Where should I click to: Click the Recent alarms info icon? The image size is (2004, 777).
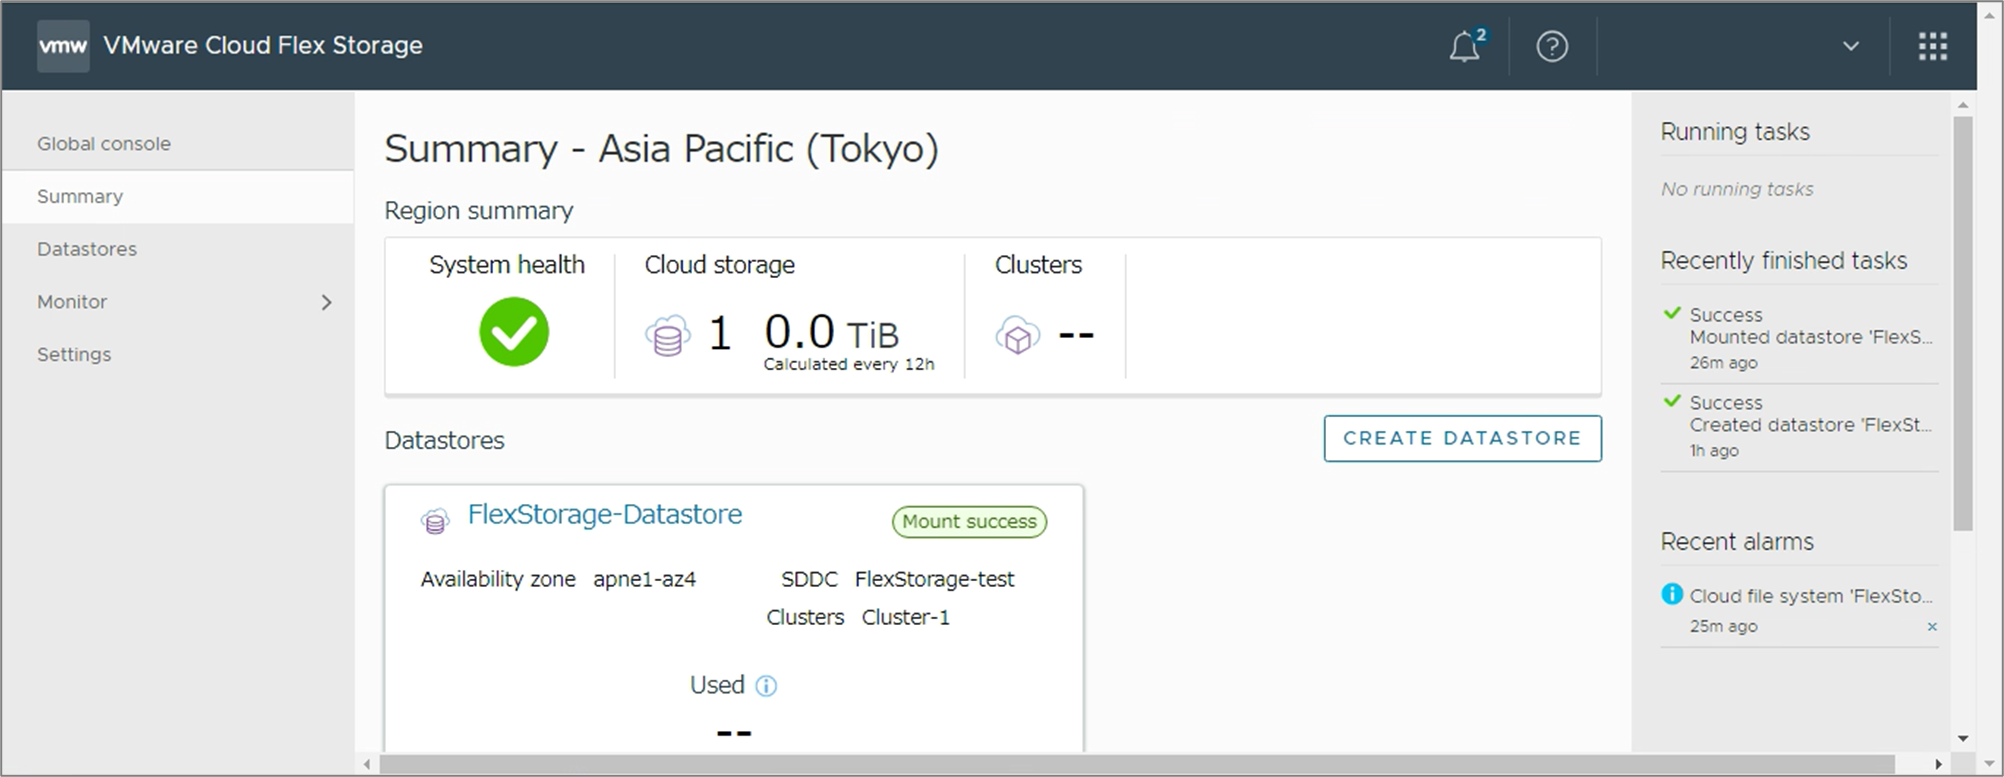pyautogui.click(x=1671, y=594)
